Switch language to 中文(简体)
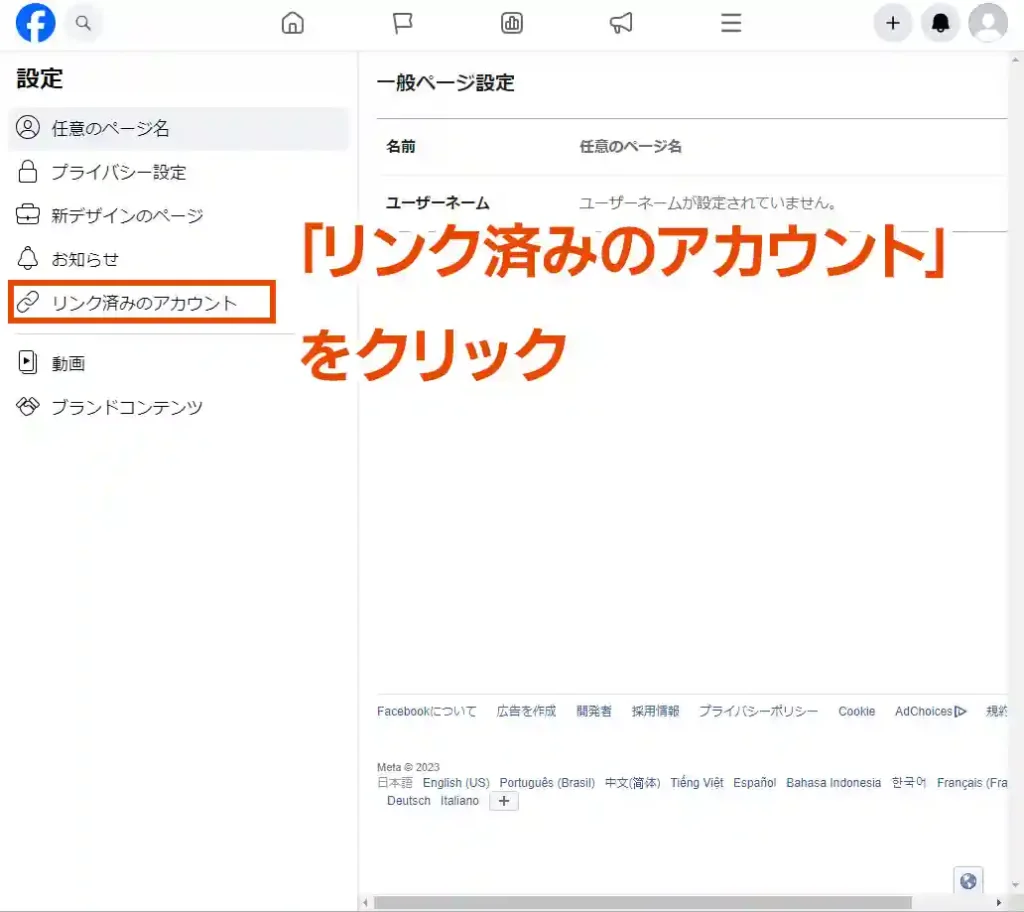 pyautogui.click(x=632, y=783)
